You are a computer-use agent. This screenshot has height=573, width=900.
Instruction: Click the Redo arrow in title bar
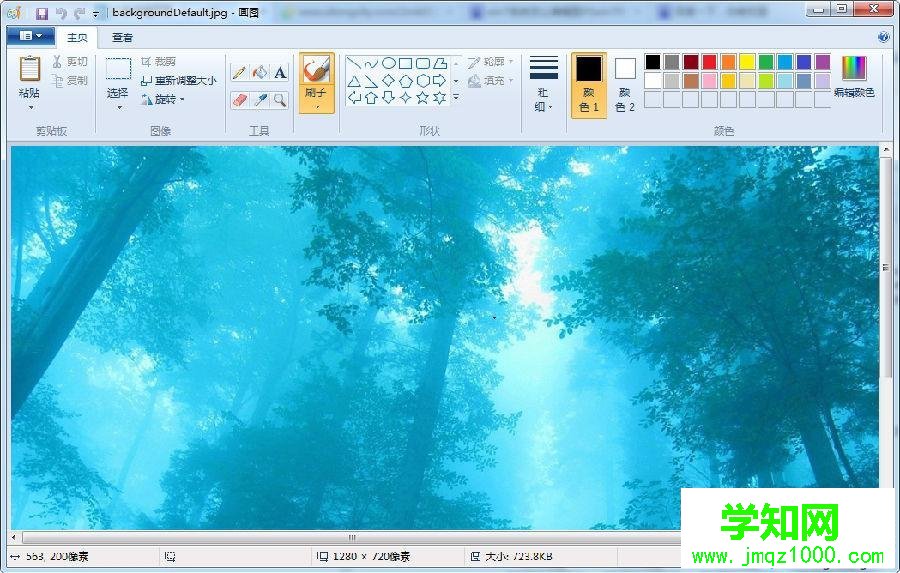(x=79, y=13)
